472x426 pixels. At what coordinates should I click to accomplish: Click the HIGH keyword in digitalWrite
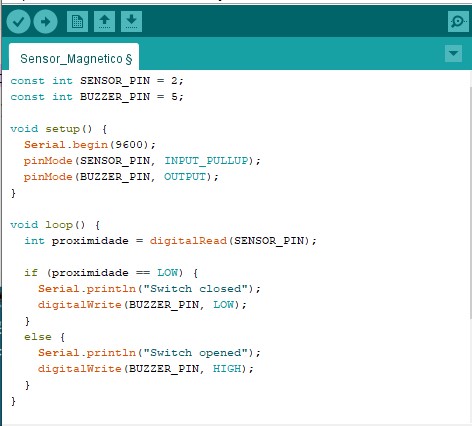point(227,369)
